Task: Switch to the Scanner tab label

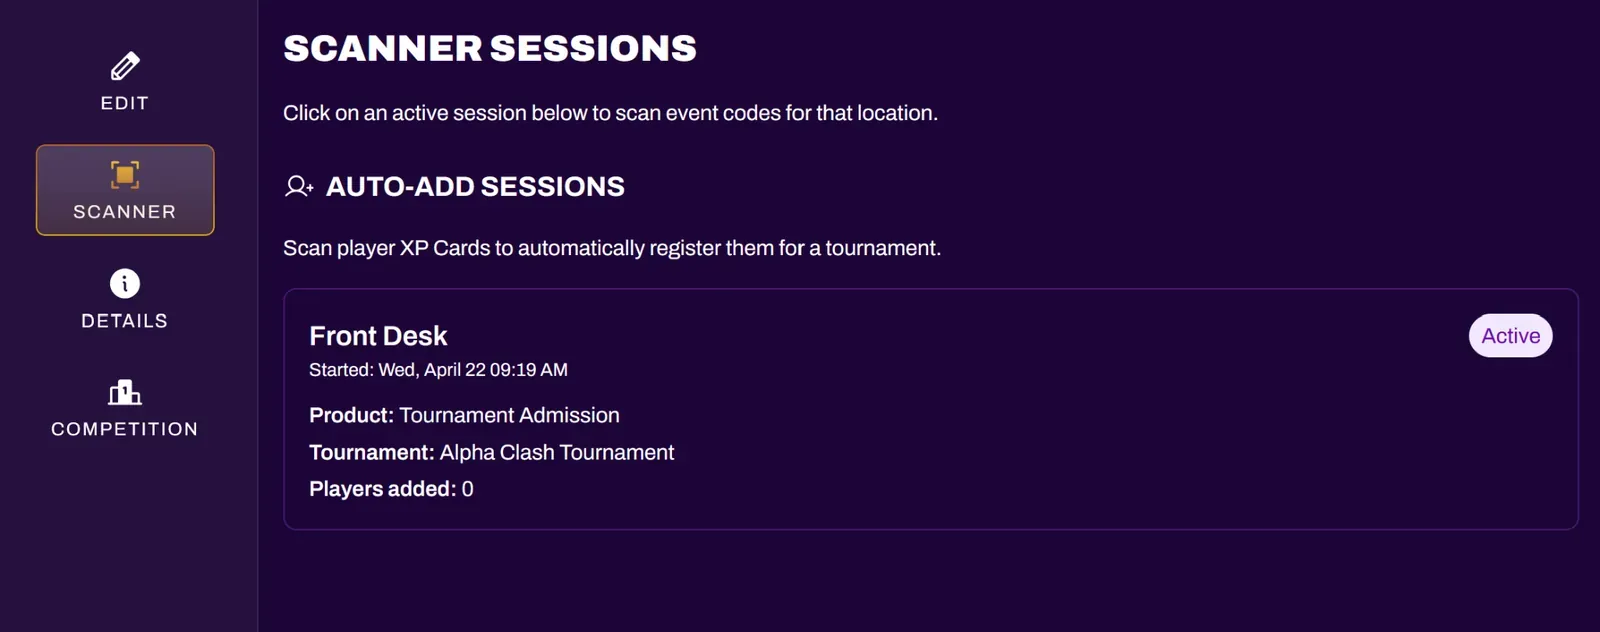Action: pyautogui.click(x=125, y=212)
